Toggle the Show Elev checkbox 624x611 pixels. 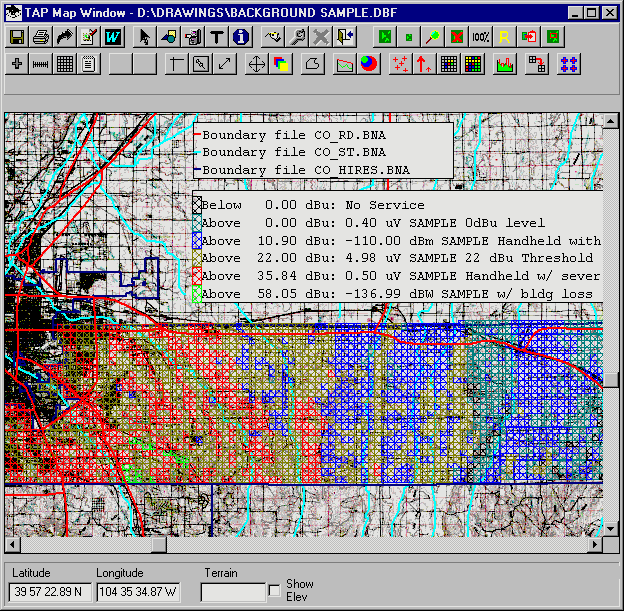pyautogui.click(x=275, y=590)
